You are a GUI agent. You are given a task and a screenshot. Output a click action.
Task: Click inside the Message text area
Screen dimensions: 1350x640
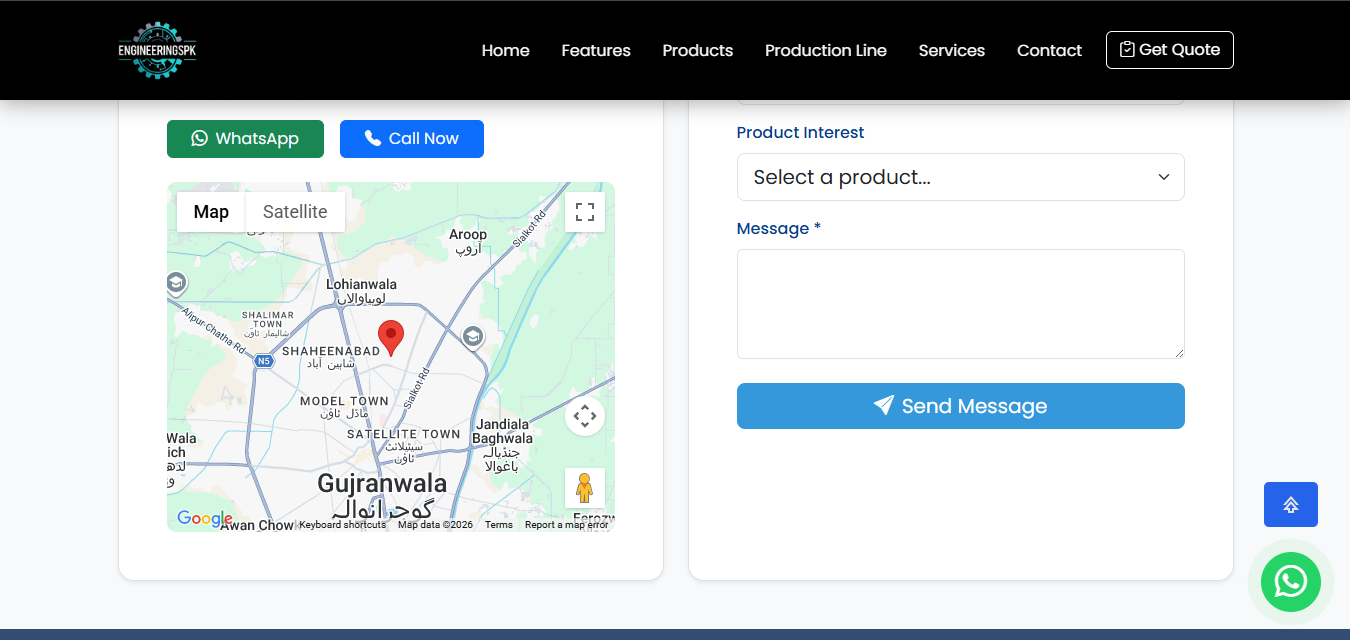coord(960,303)
